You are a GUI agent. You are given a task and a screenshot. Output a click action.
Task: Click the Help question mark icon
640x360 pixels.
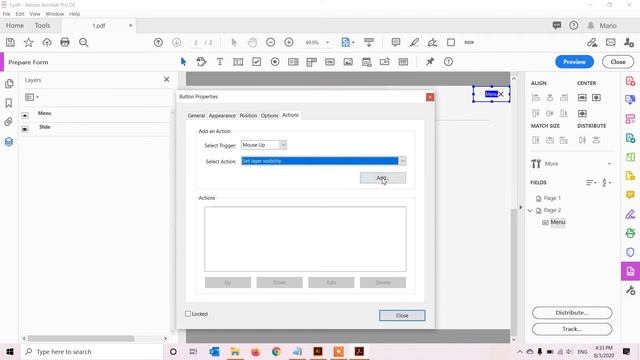[x=573, y=25]
